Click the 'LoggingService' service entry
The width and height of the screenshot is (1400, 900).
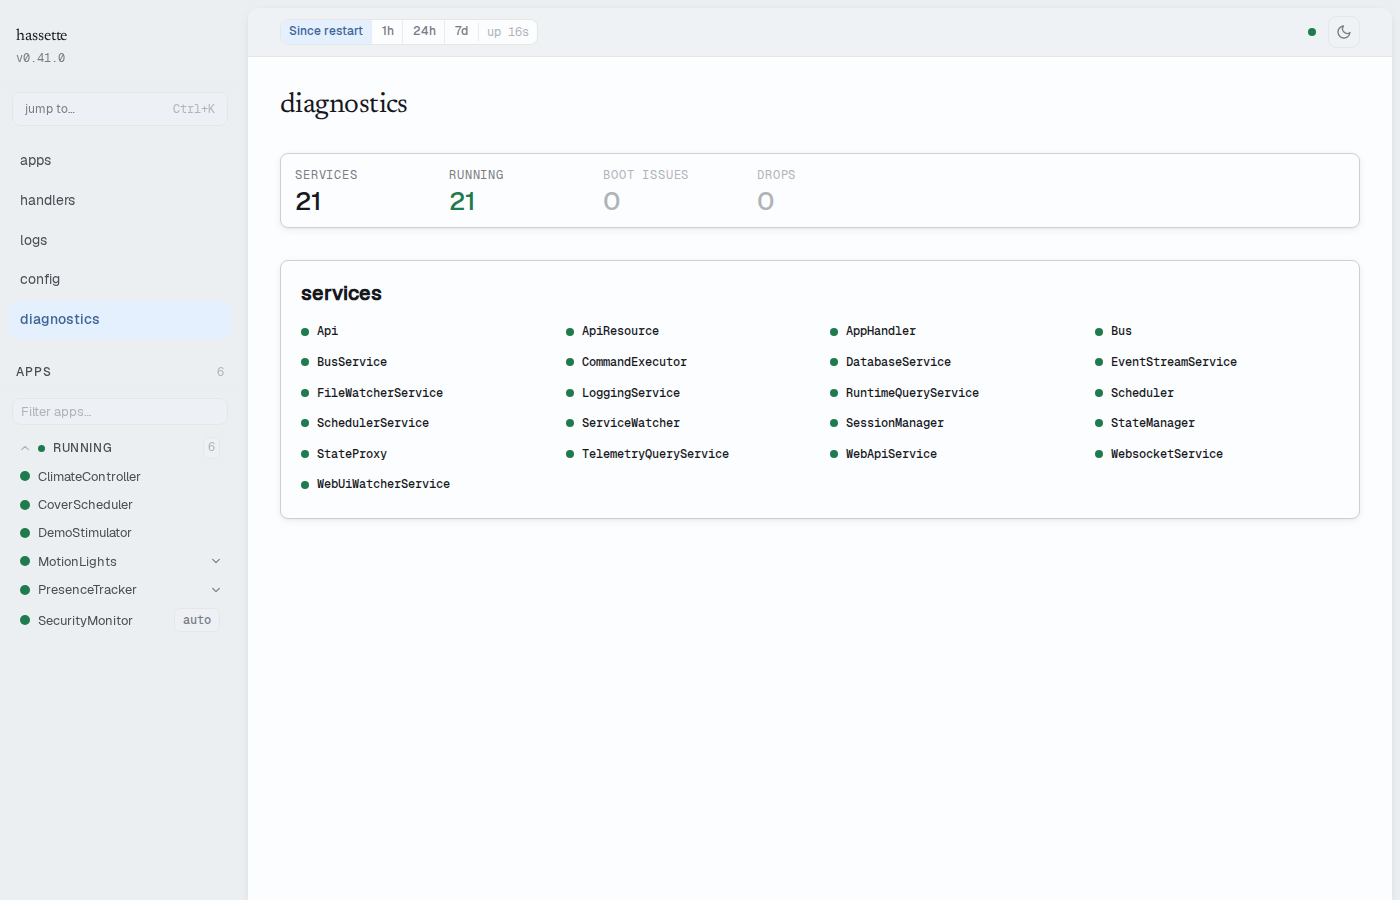(631, 393)
